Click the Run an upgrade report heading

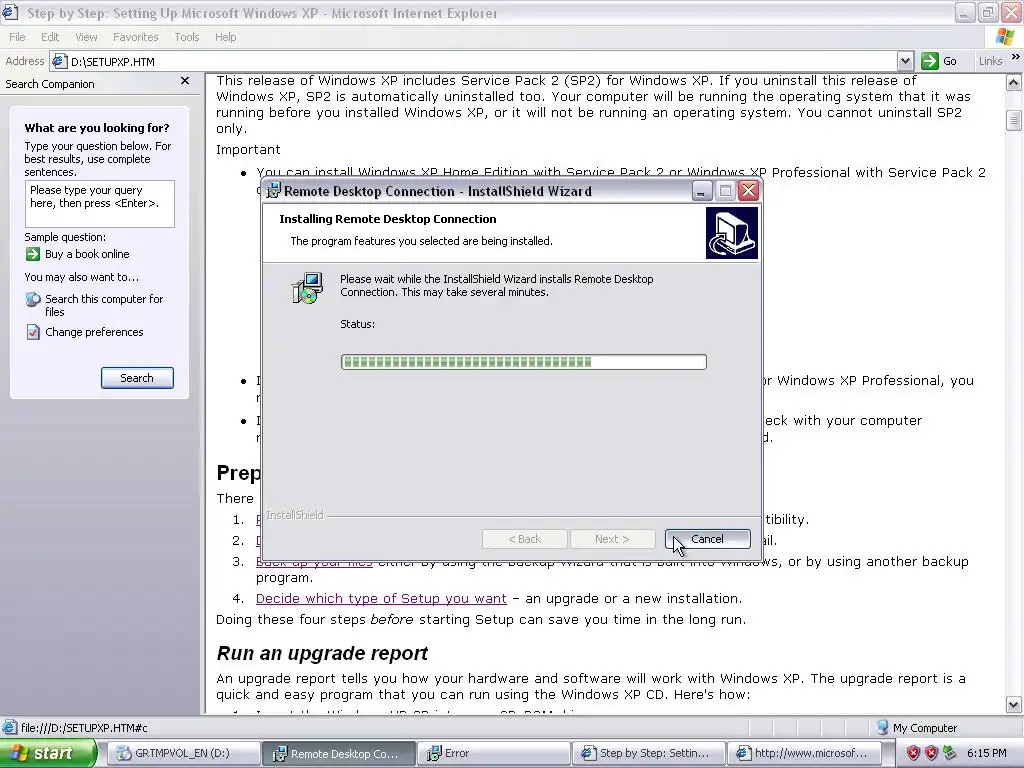point(322,653)
